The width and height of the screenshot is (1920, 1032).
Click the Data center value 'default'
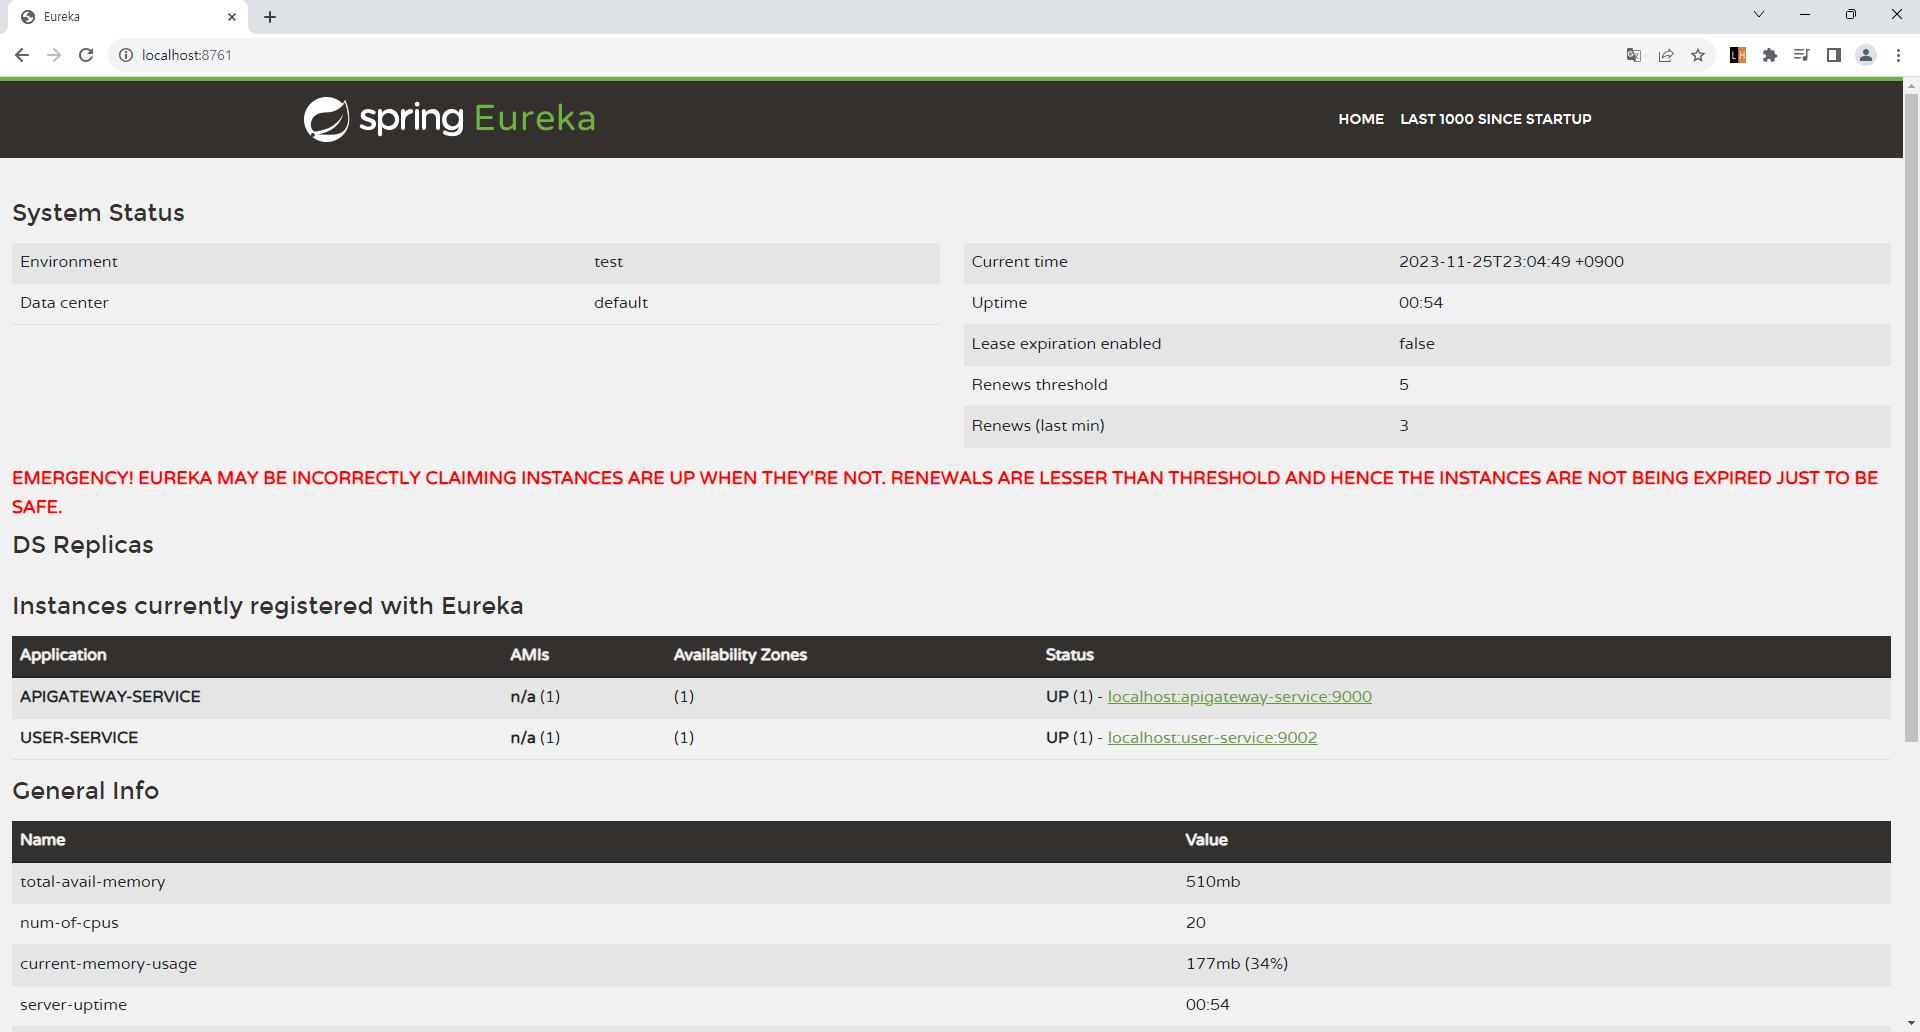(x=621, y=303)
